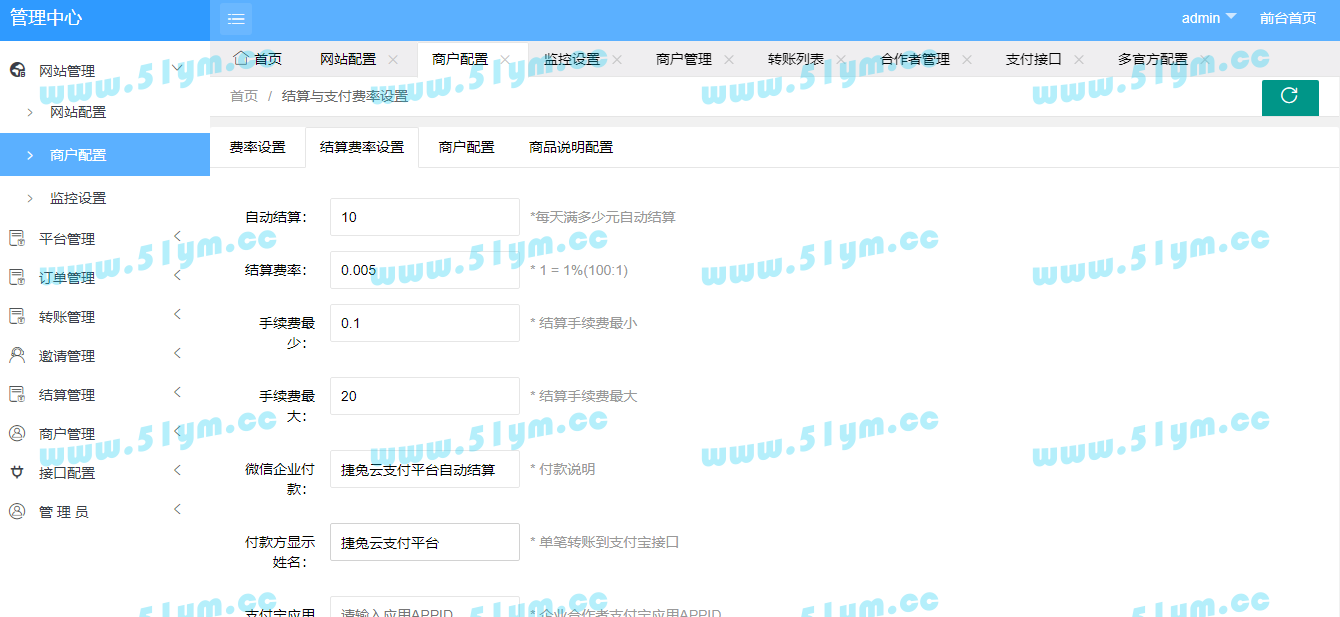Open the 前台首页 link
Screen dimensions: 1340x617
[x=1288, y=18]
